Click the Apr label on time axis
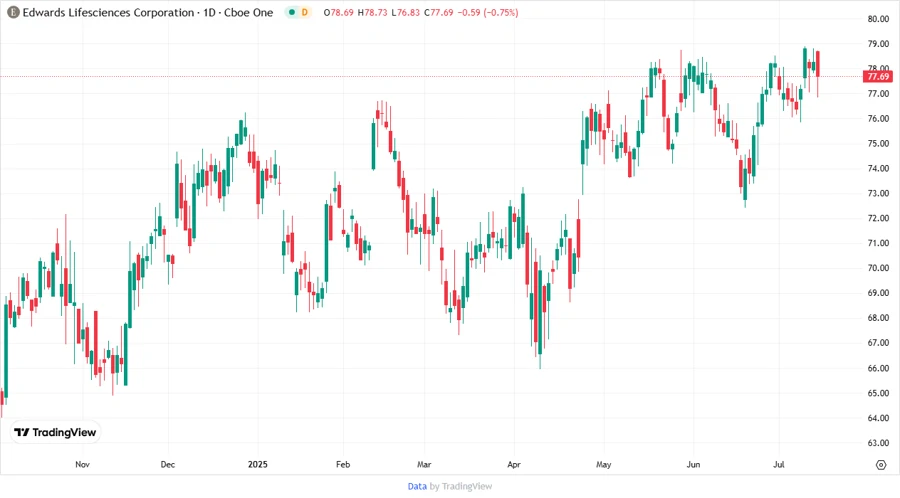 [x=514, y=465]
